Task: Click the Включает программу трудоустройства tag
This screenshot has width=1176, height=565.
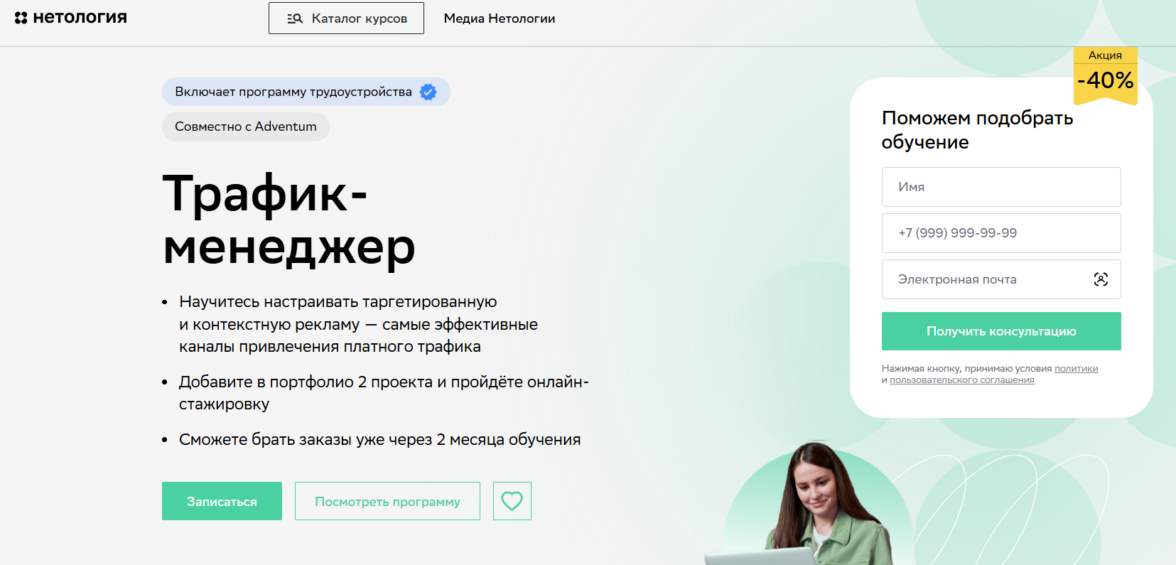Action: [306, 92]
